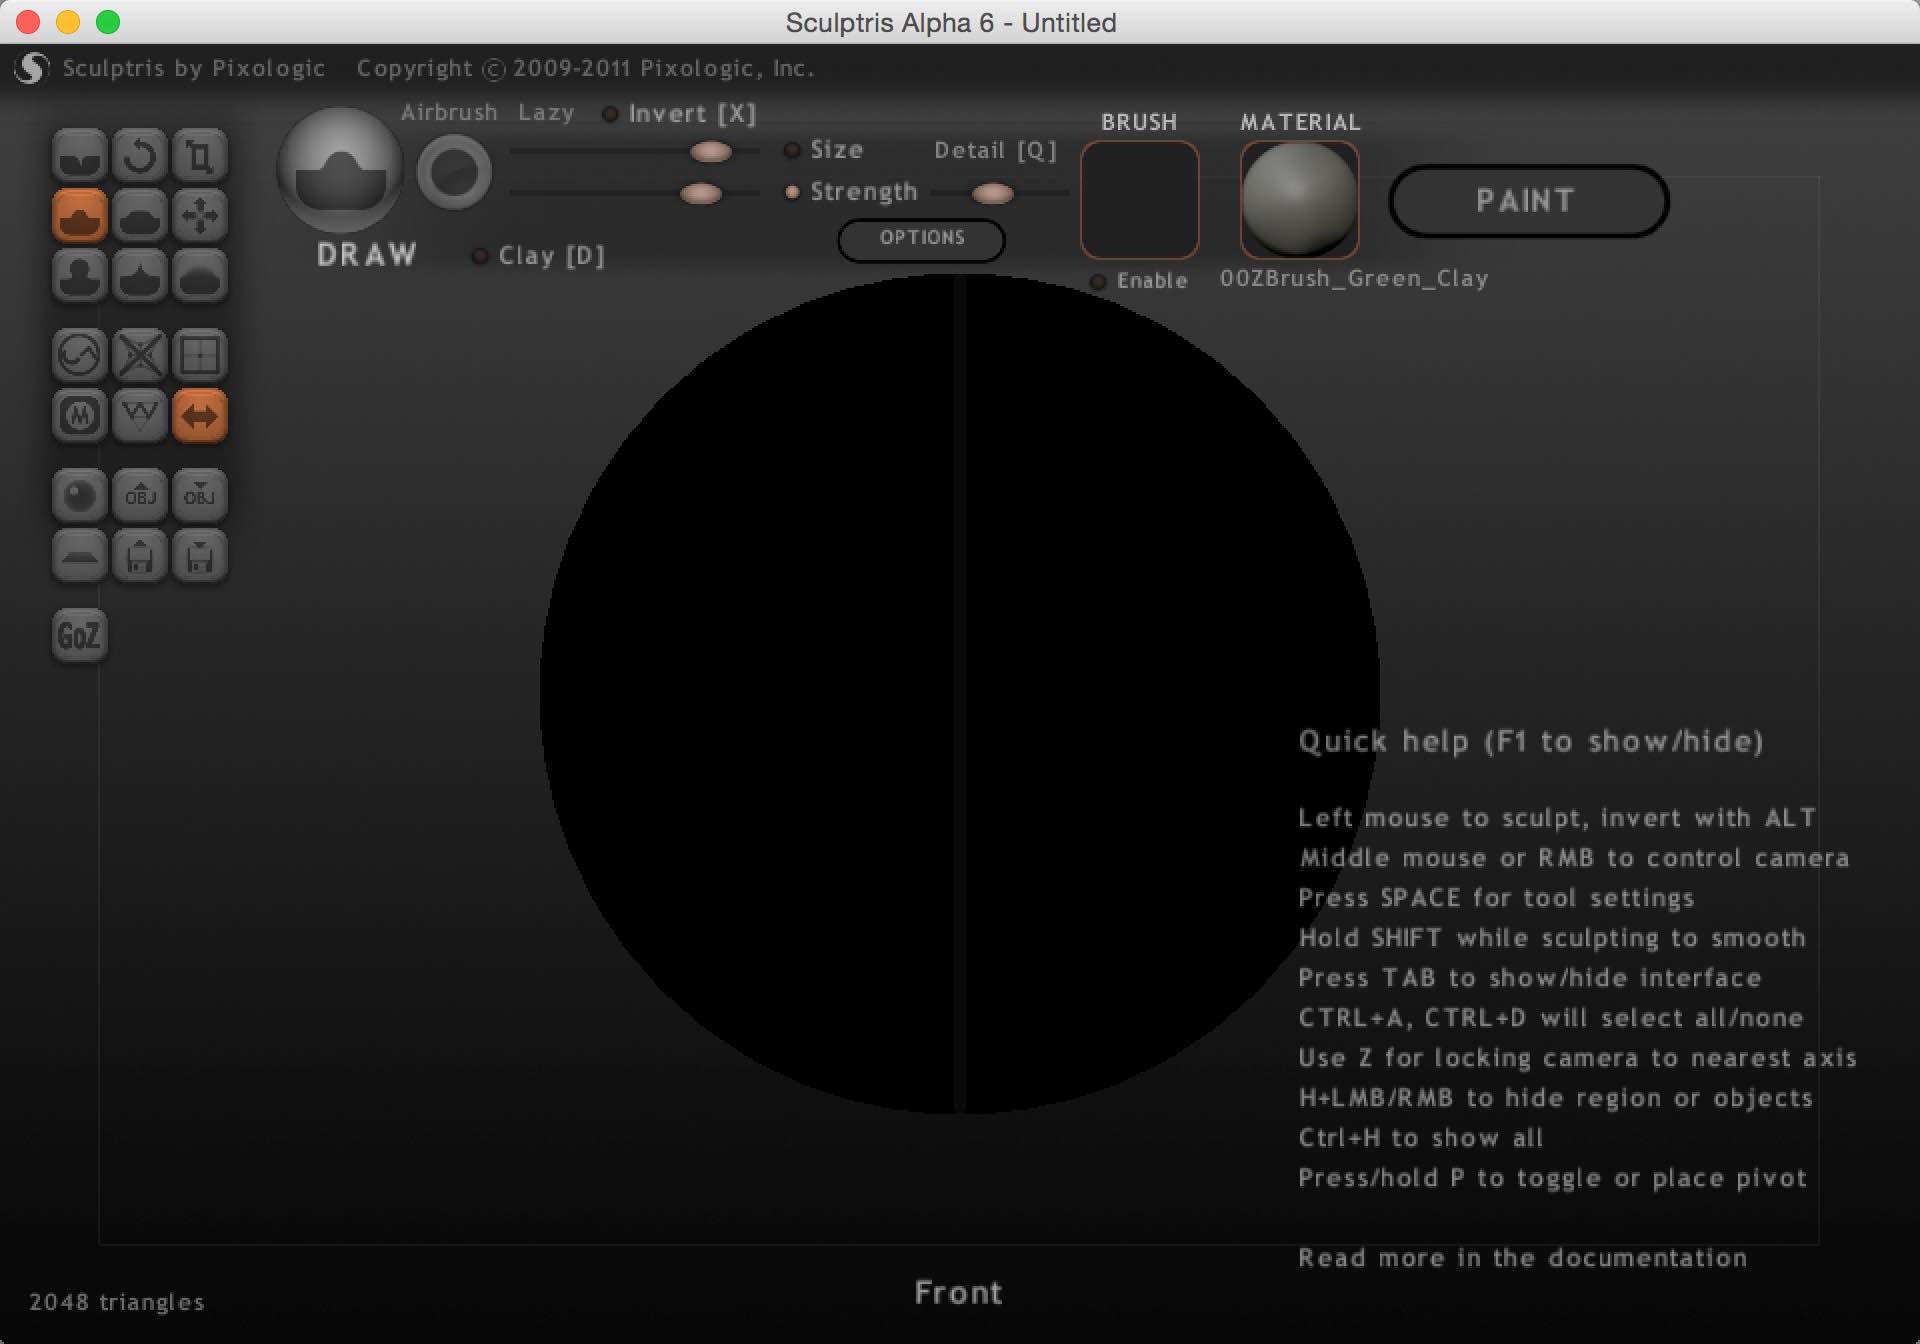Click the green zoom window button
This screenshot has width=1920, height=1344.
coord(107,22)
